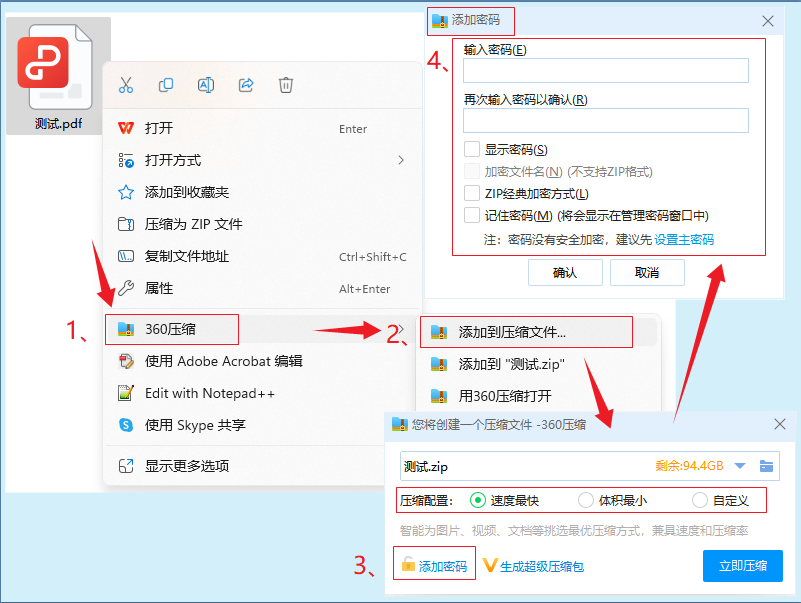The height and width of the screenshot is (603, 801).
Task: Click the Skype icon
Action: point(126,425)
